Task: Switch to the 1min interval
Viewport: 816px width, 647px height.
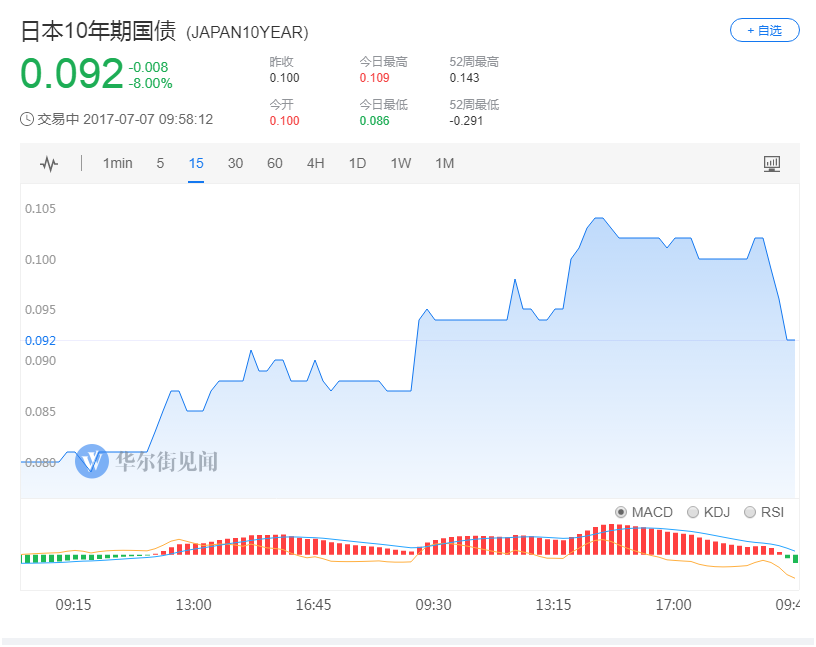Action: [x=117, y=162]
